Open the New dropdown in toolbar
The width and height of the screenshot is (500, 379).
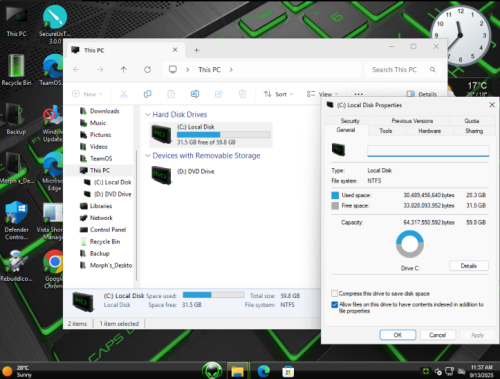click(x=87, y=94)
